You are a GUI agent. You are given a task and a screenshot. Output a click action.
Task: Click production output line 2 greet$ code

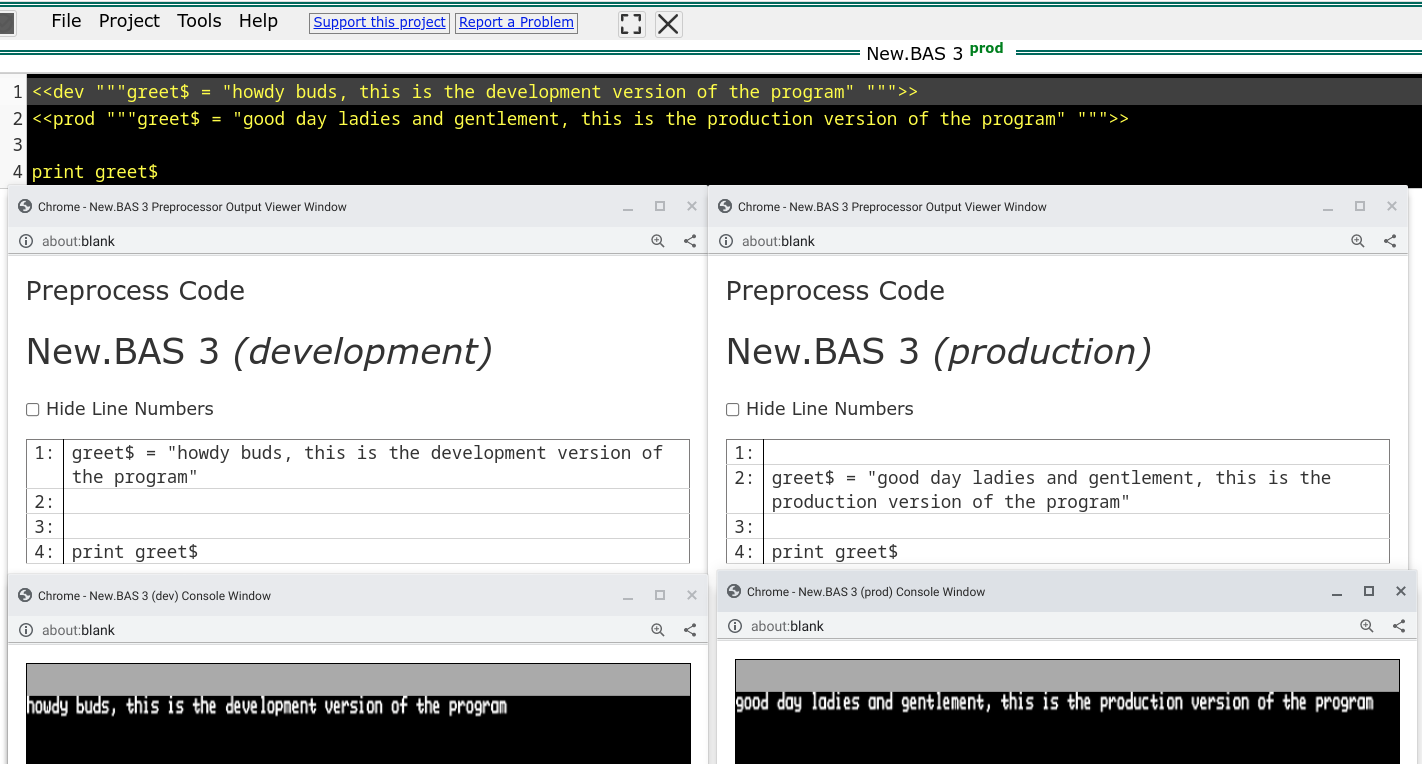pos(1076,489)
